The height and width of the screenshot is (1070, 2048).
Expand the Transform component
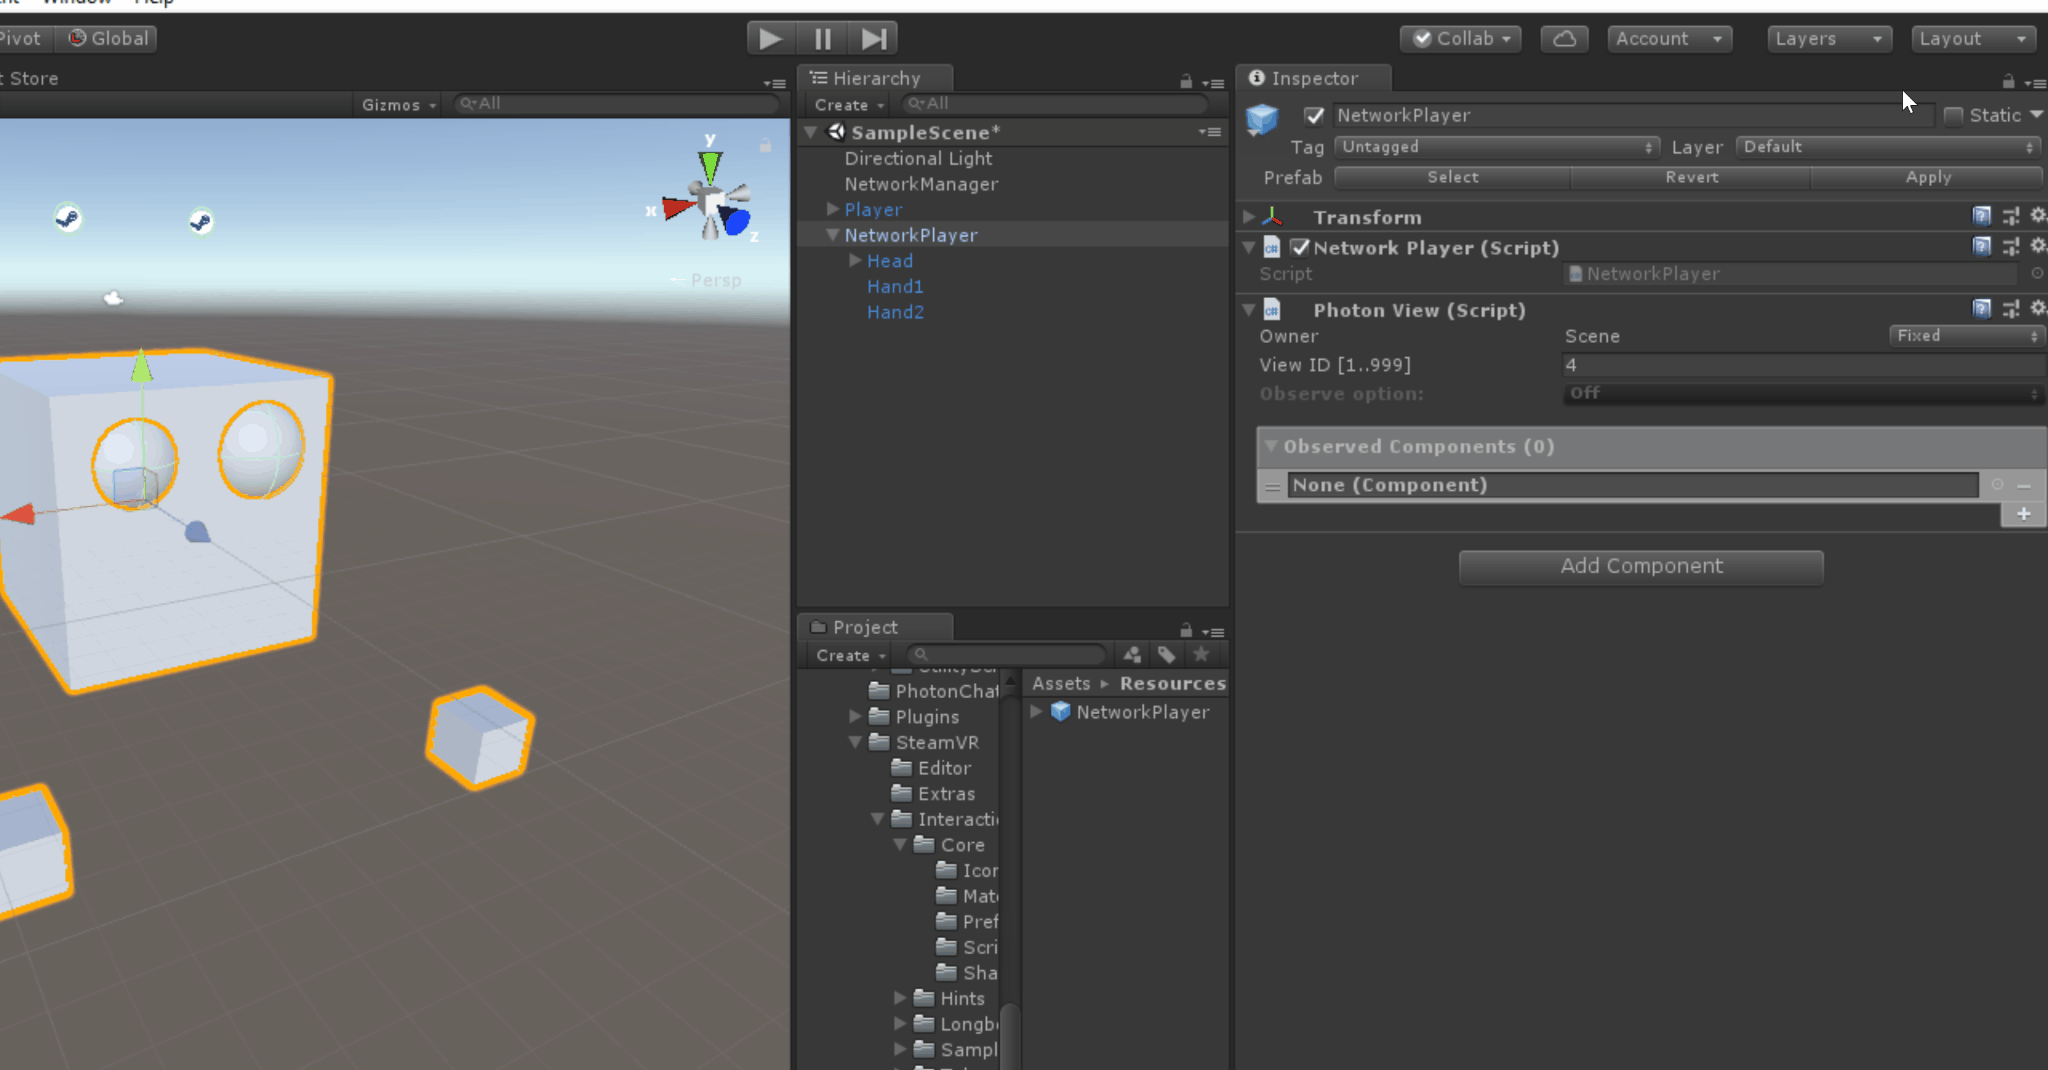pos(1249,216)
